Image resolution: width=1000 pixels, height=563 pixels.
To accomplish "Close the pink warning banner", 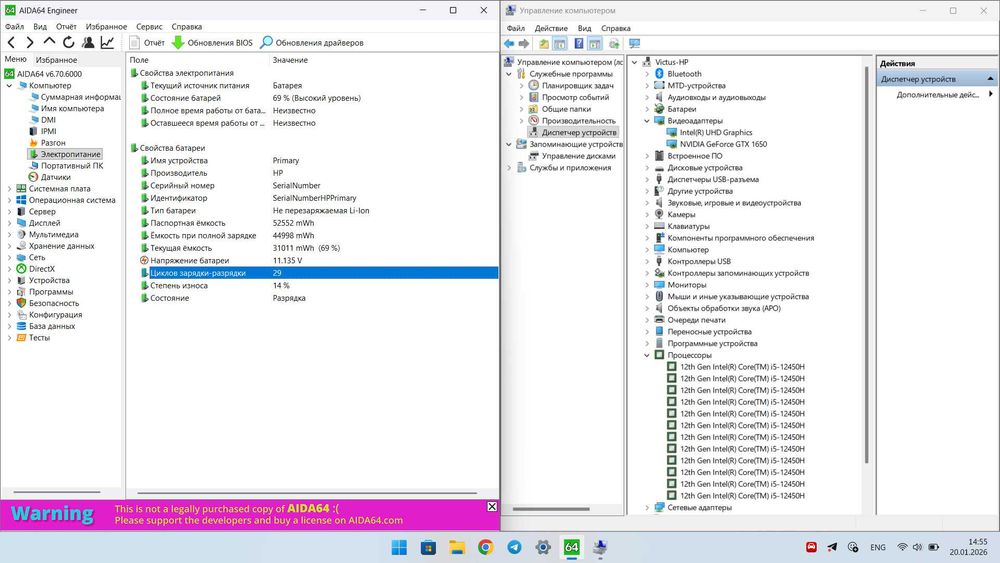I will (x=492, y=507).
